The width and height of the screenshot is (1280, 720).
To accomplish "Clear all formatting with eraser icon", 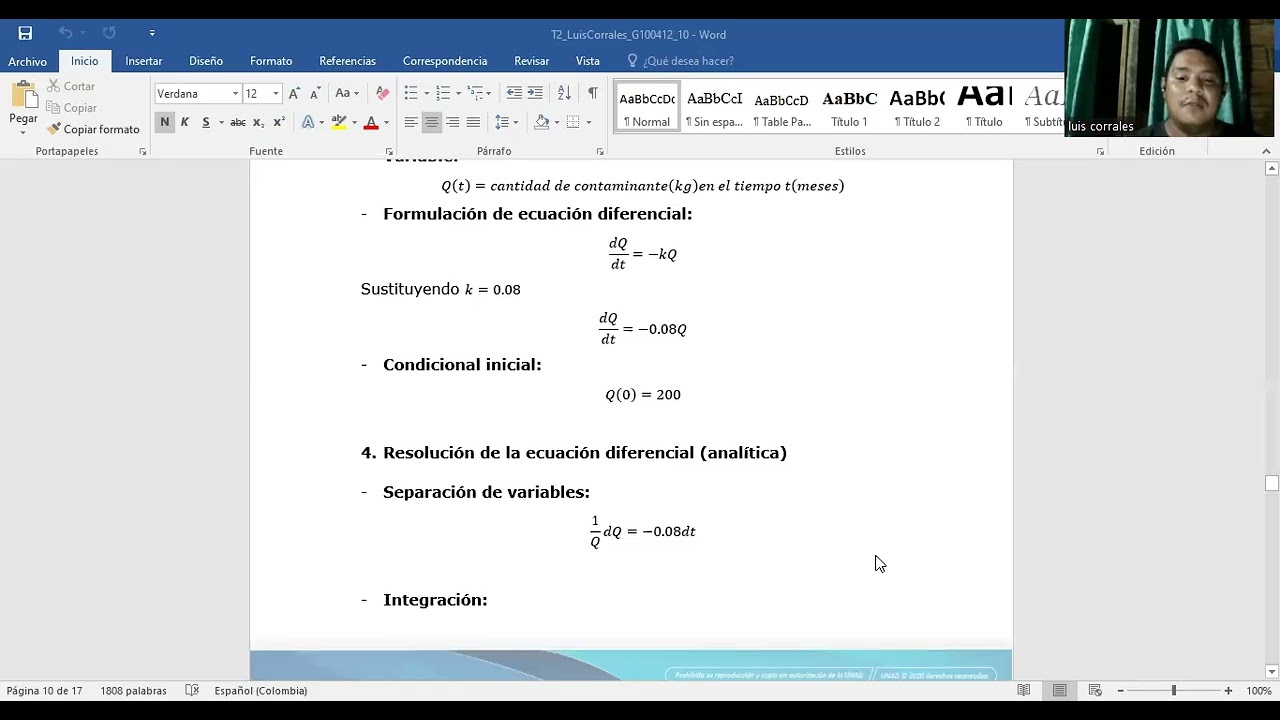I will pyautogui.click(x=382, y=93).
